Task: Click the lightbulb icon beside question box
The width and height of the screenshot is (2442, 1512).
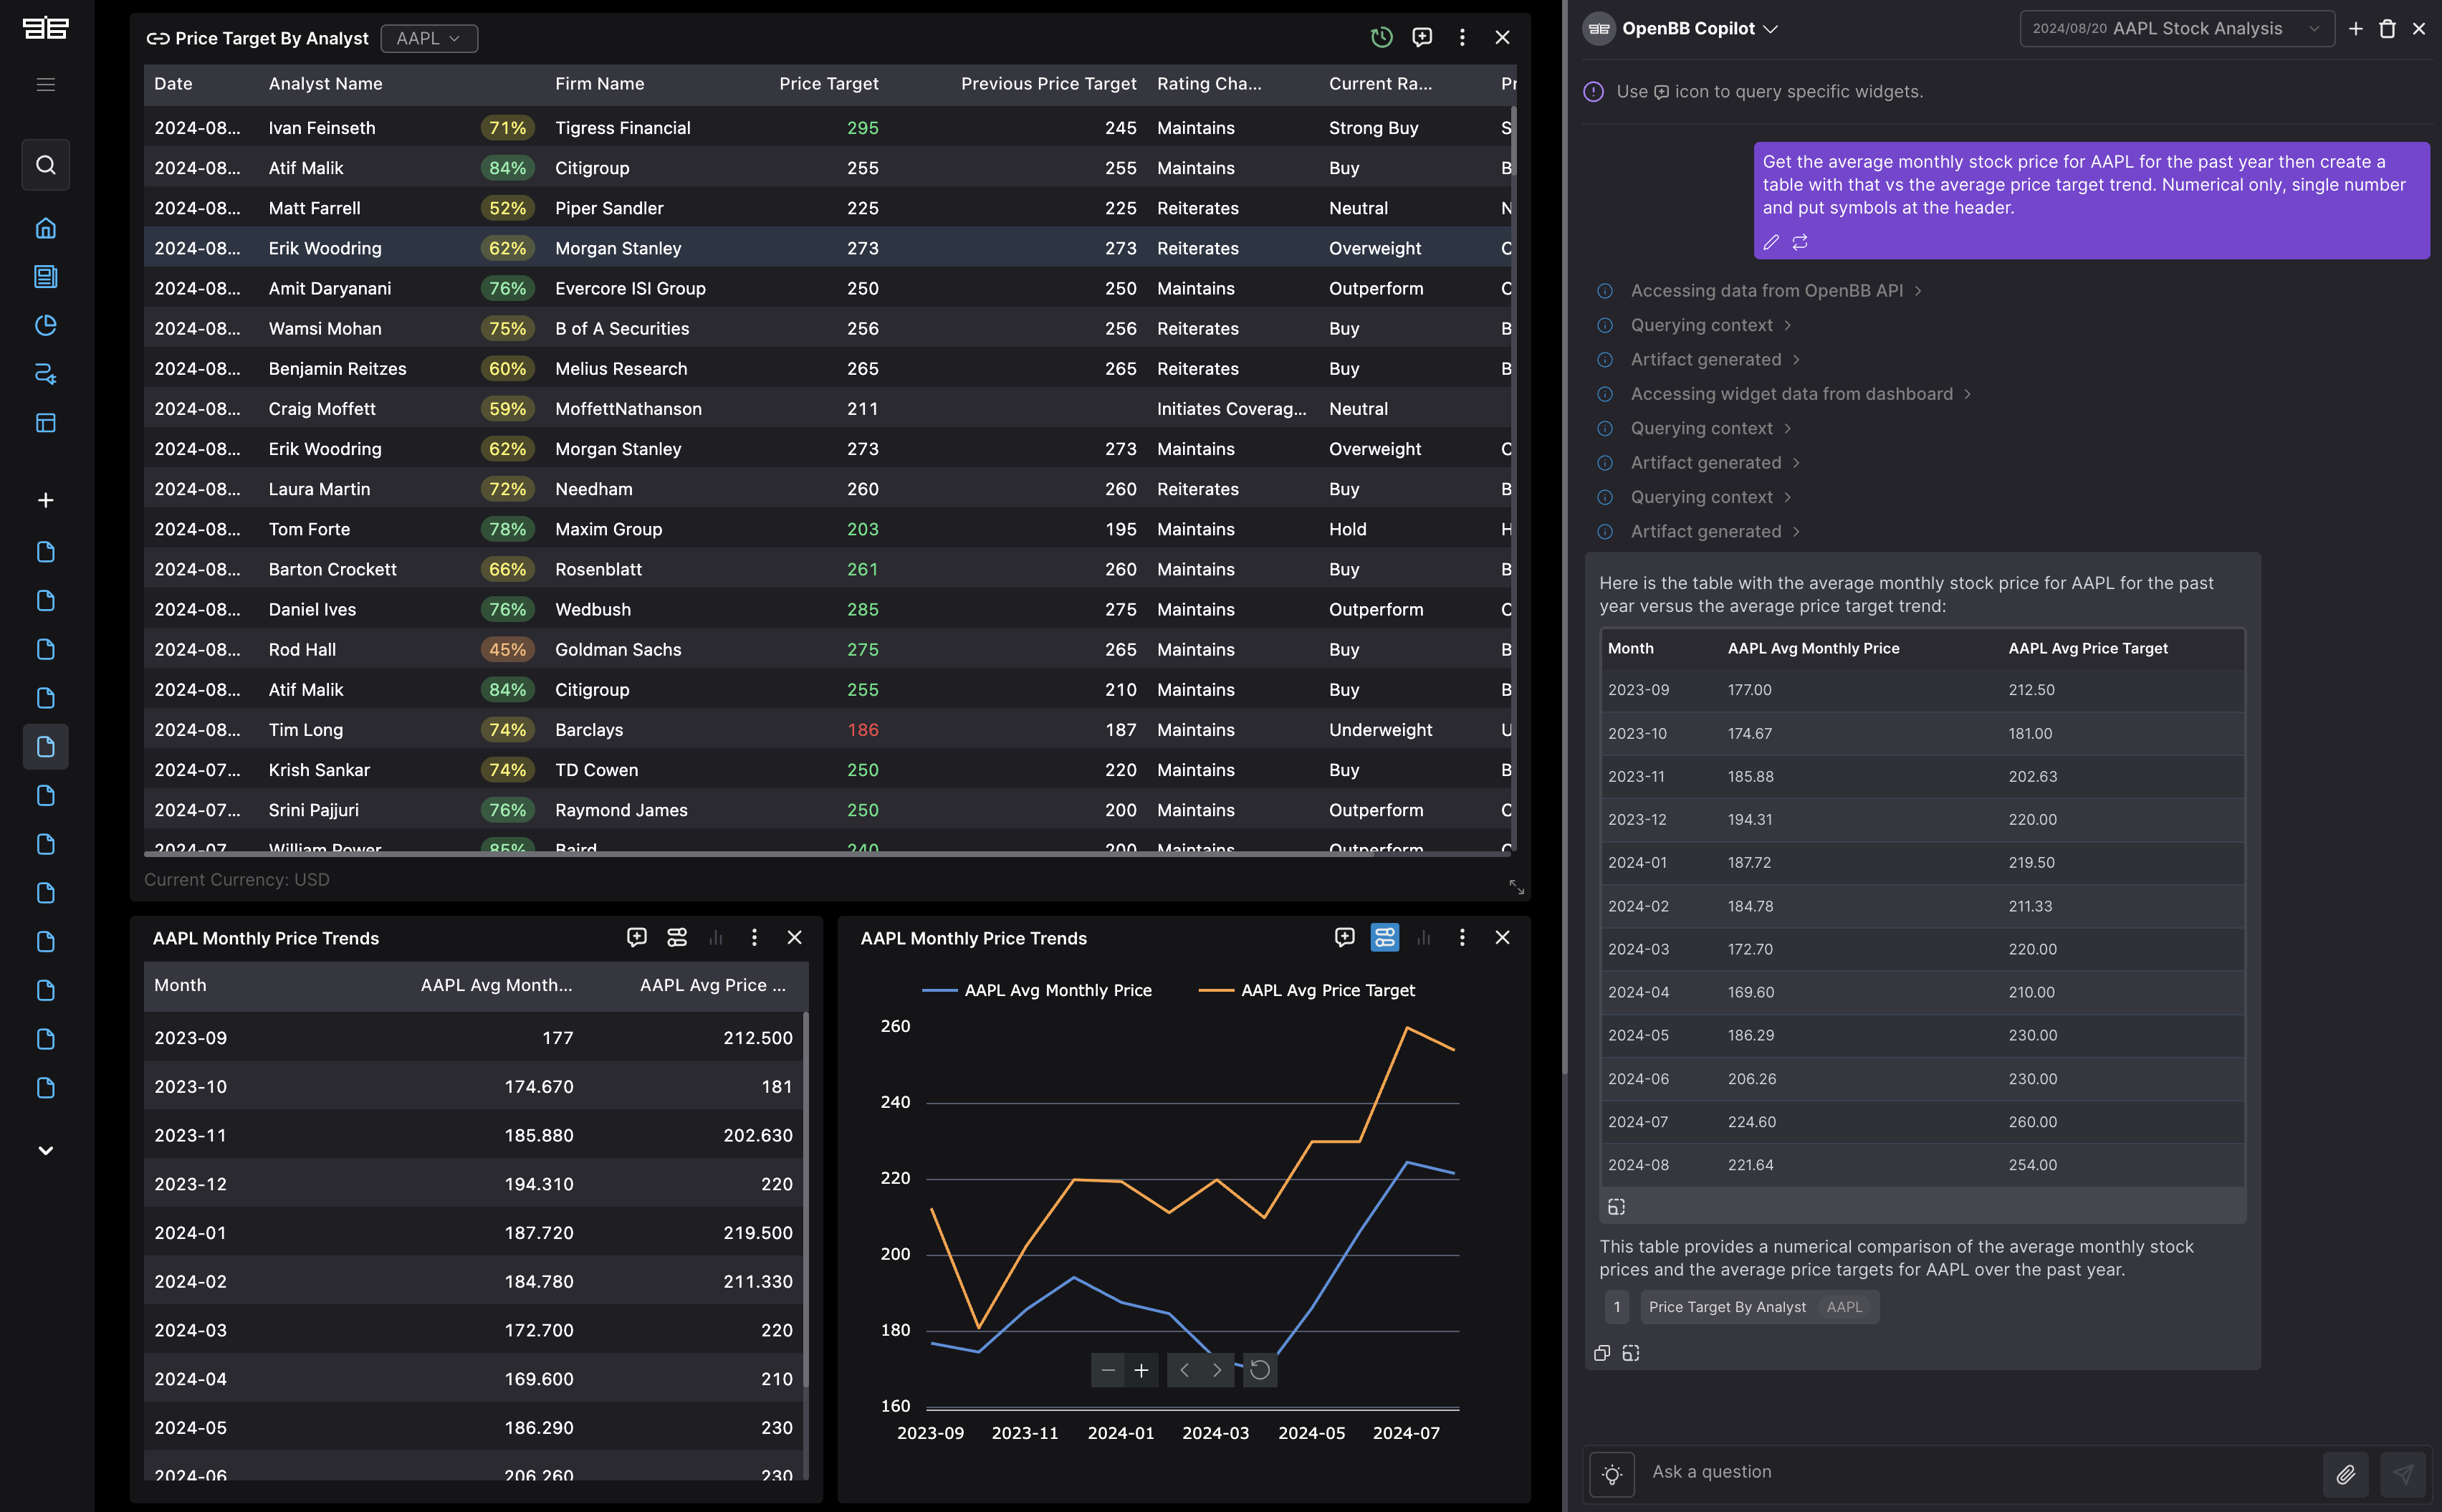Action: coord(1612,1474)
